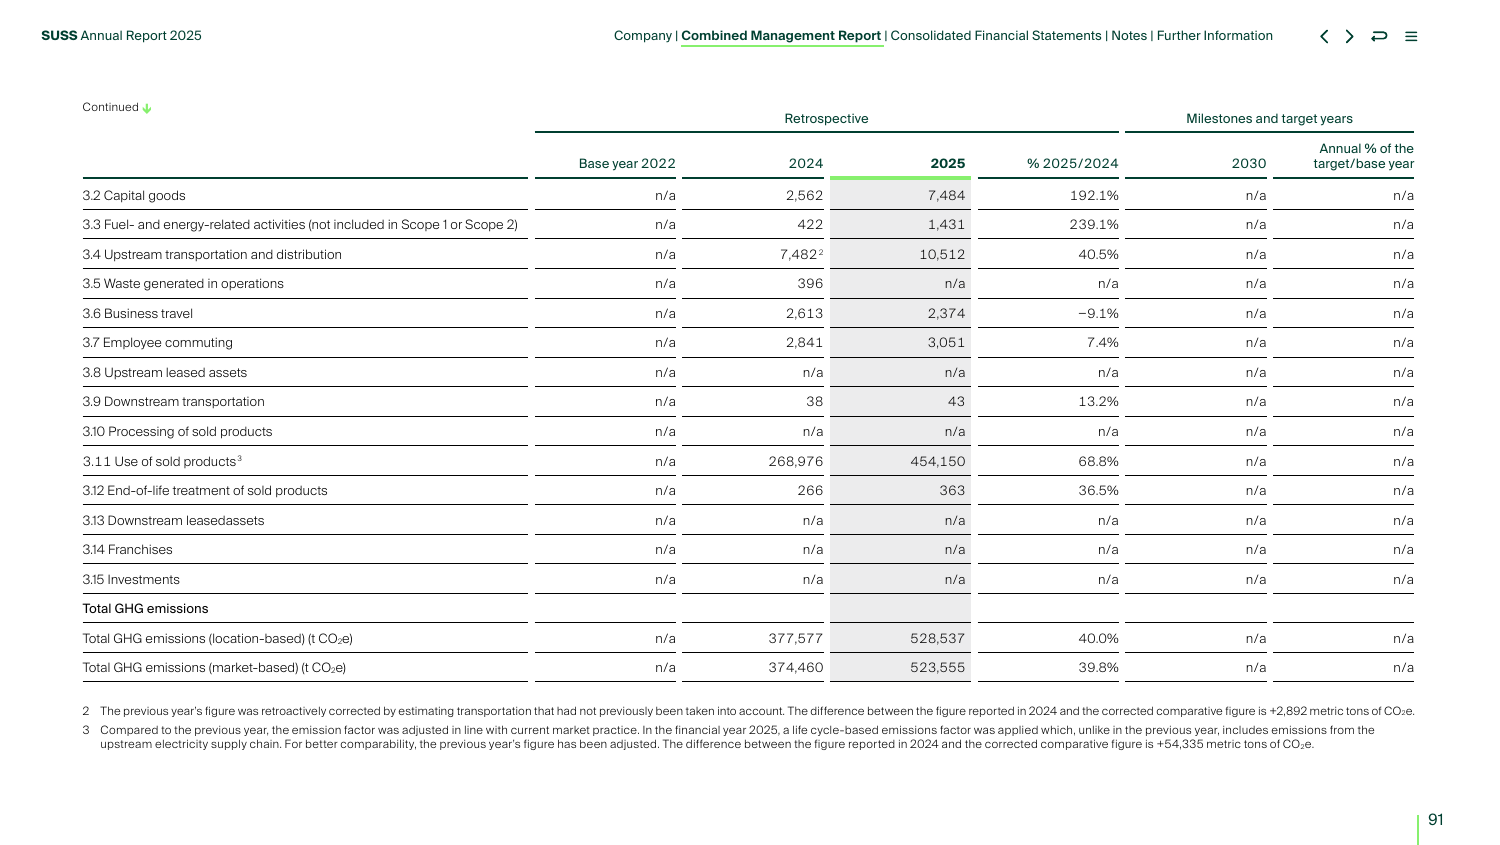Select the 3.6 Business travel label
The width and height of the screenshot is (1500, 845).
click(138, 314)
